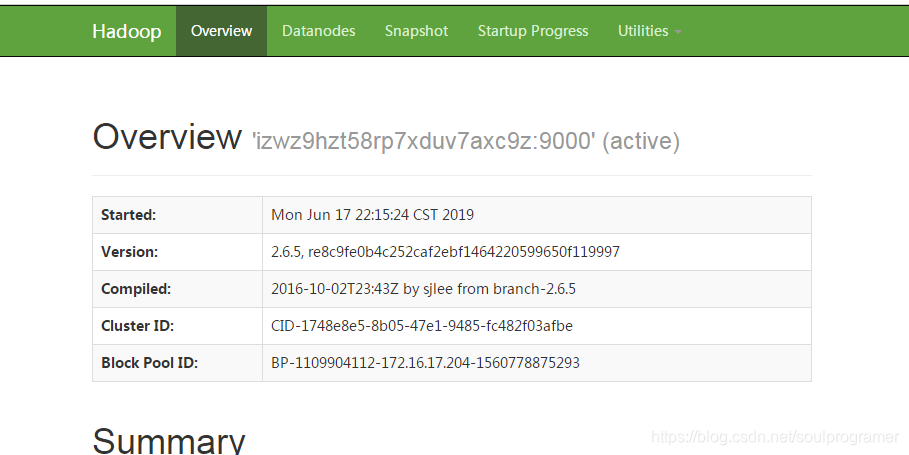The width and height of the screenshot is (909, 455).
Task: Switch to the Datanodes tab
Action: 318,31
